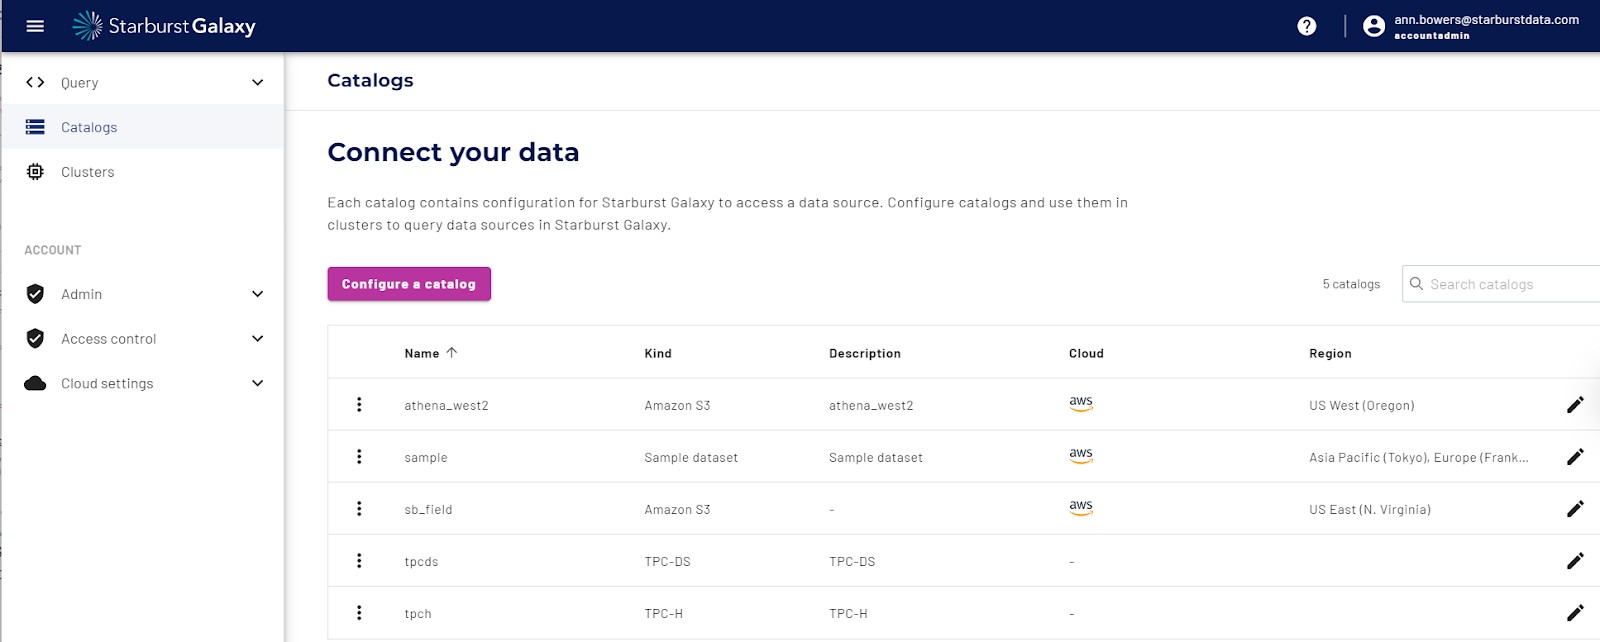Click the accountadmin role label
Image resolution: width=1600 pixels, height=642 pixels.
[x=1432, y=35]
